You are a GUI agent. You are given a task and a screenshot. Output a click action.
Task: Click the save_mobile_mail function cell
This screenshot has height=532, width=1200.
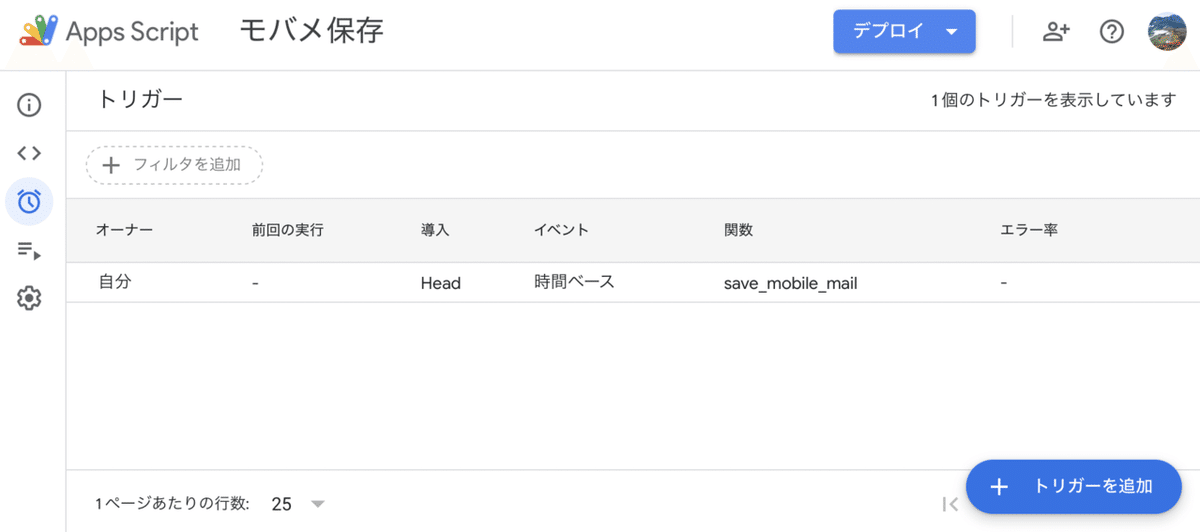pyautogui.click(x=790, y=283)
